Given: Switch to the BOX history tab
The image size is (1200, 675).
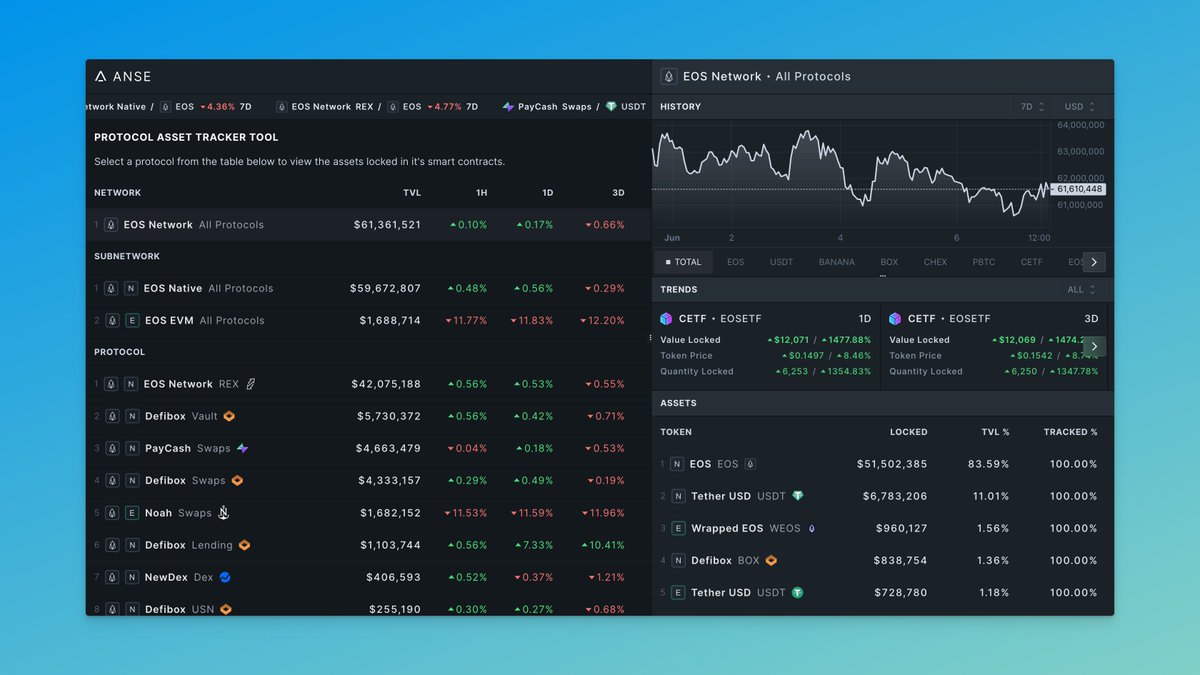Looking at the screenshot, I should pos(889,262).
